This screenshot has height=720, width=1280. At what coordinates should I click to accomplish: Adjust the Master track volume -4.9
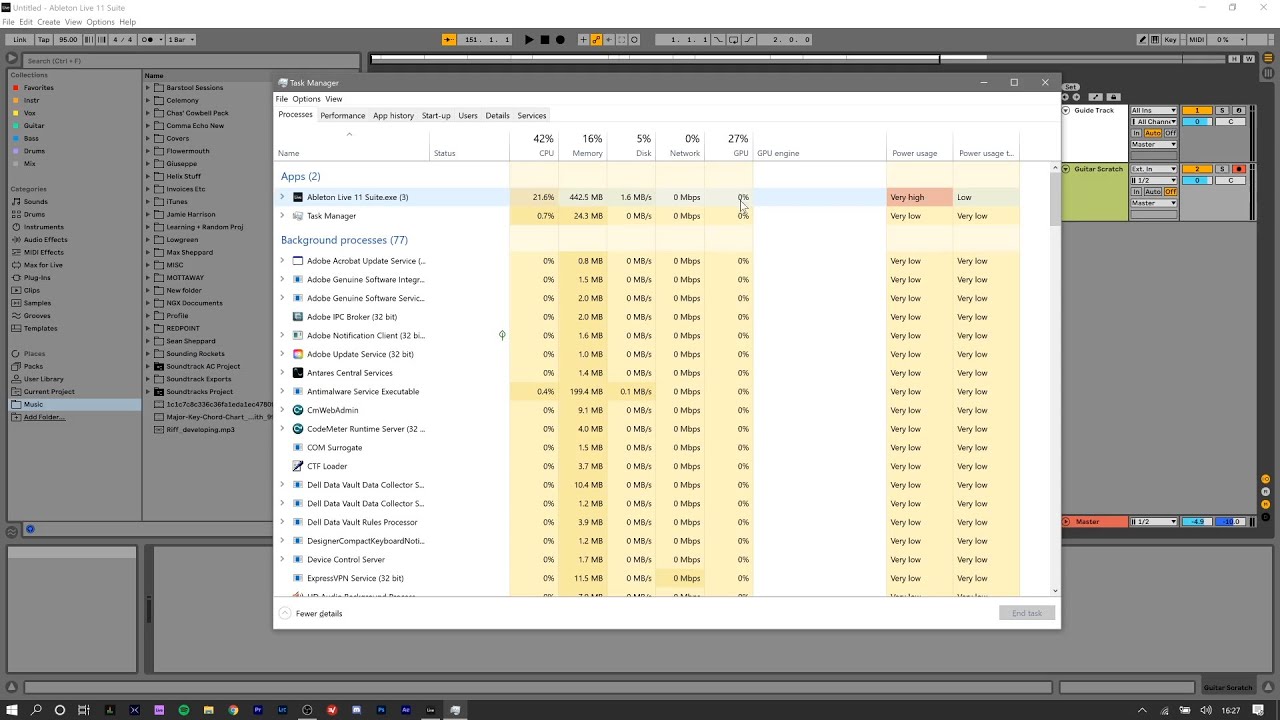coord(1199,522)
